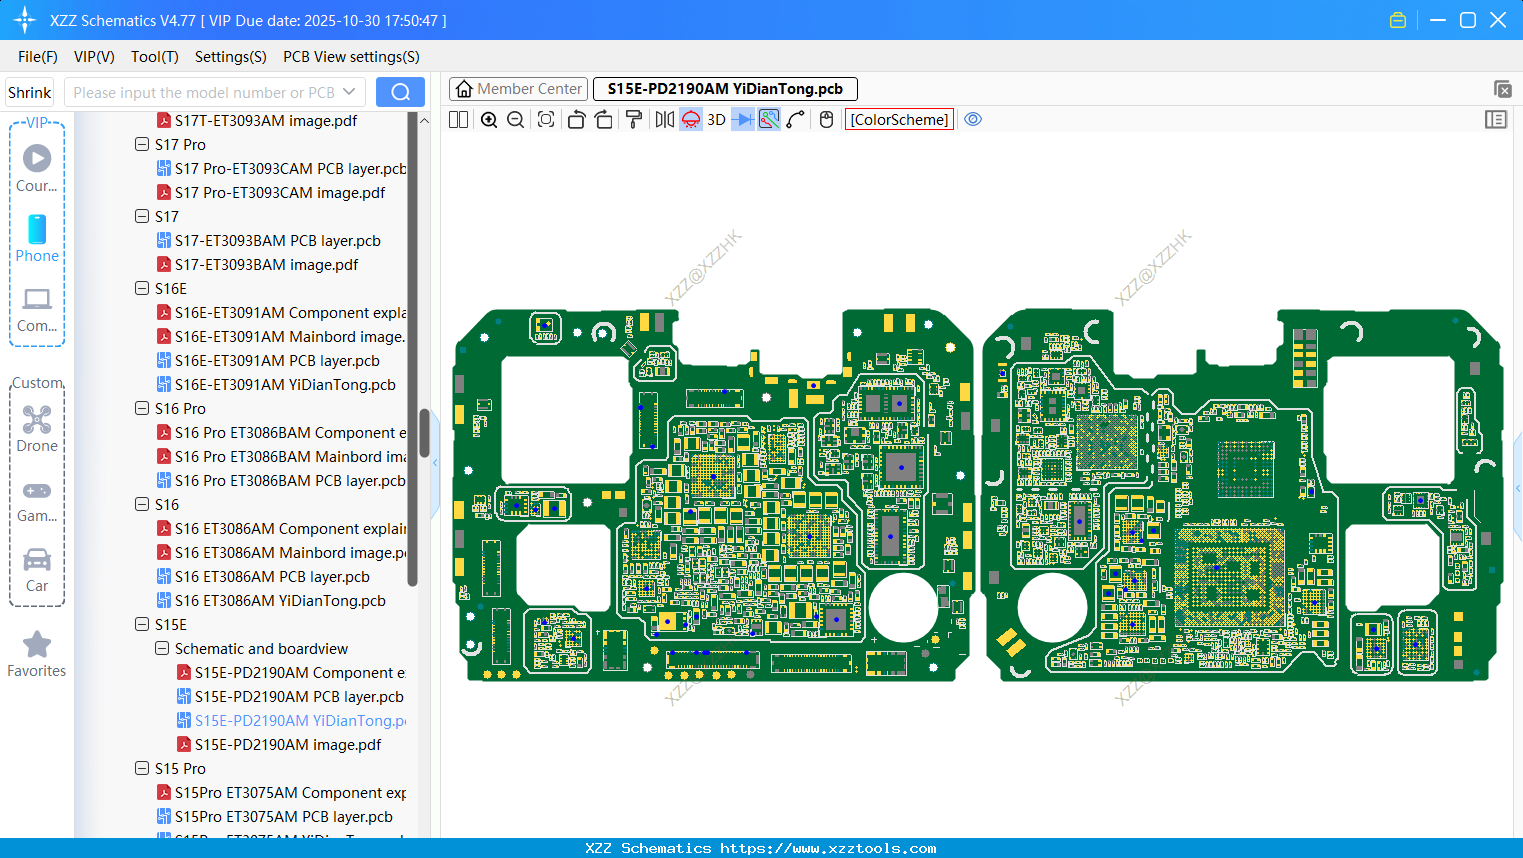Switch to the Member Center tab
1523x858 pixels.
click(519, 89)
